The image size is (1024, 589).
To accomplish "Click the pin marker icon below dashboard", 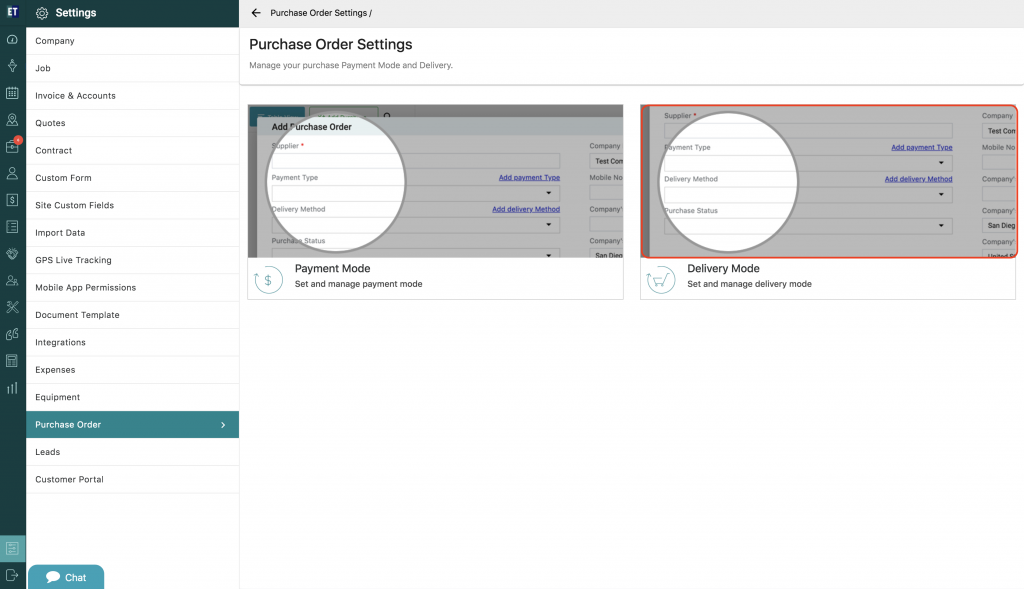I will click(x=12, y=66).
